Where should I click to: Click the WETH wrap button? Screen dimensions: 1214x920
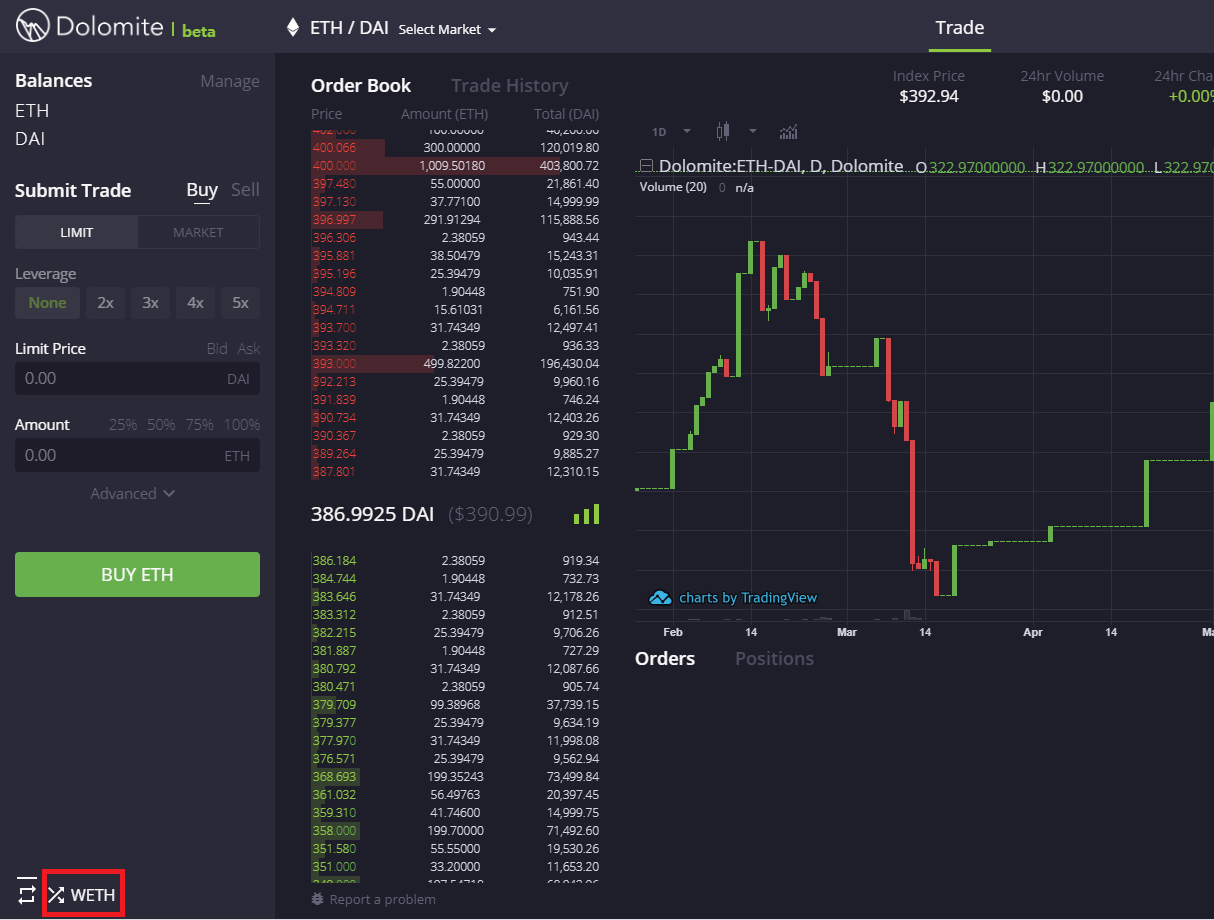coord(84,895)
